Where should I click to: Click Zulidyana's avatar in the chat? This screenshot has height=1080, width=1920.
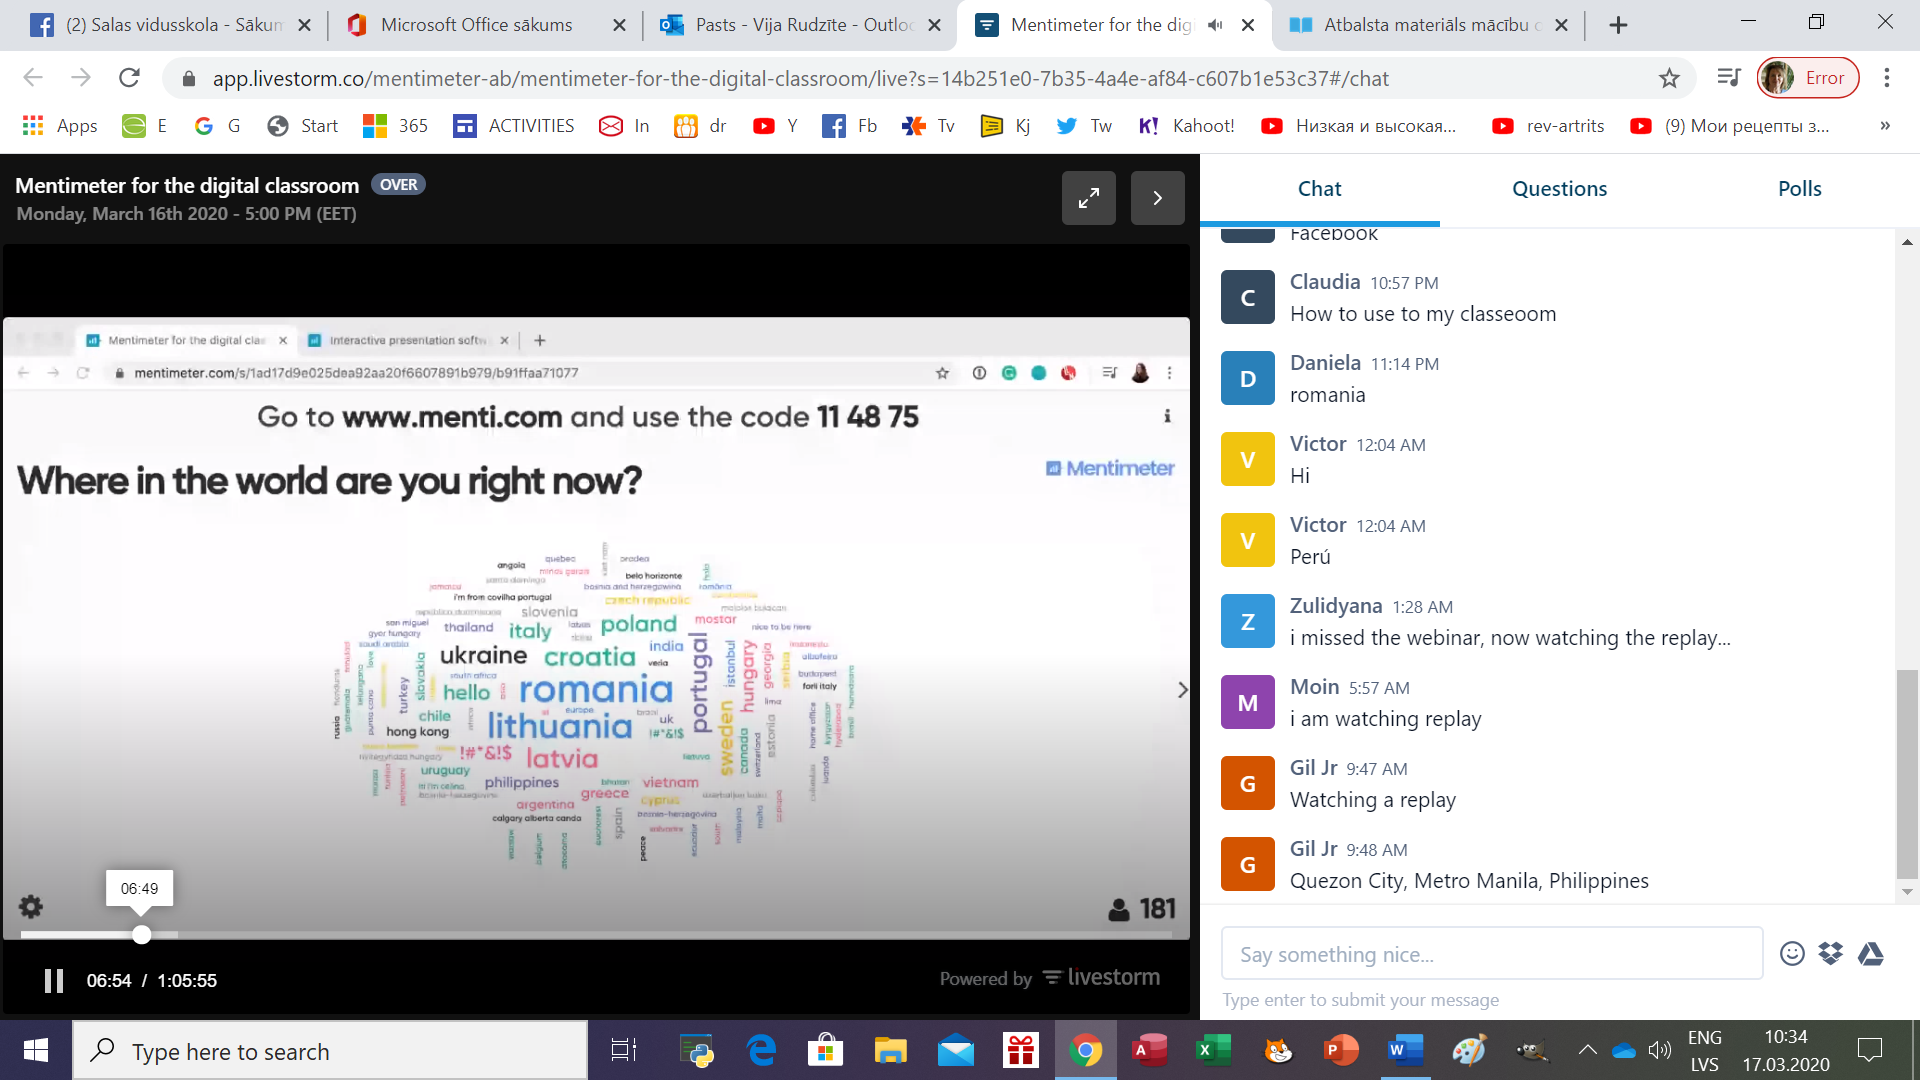point(1247,621)
